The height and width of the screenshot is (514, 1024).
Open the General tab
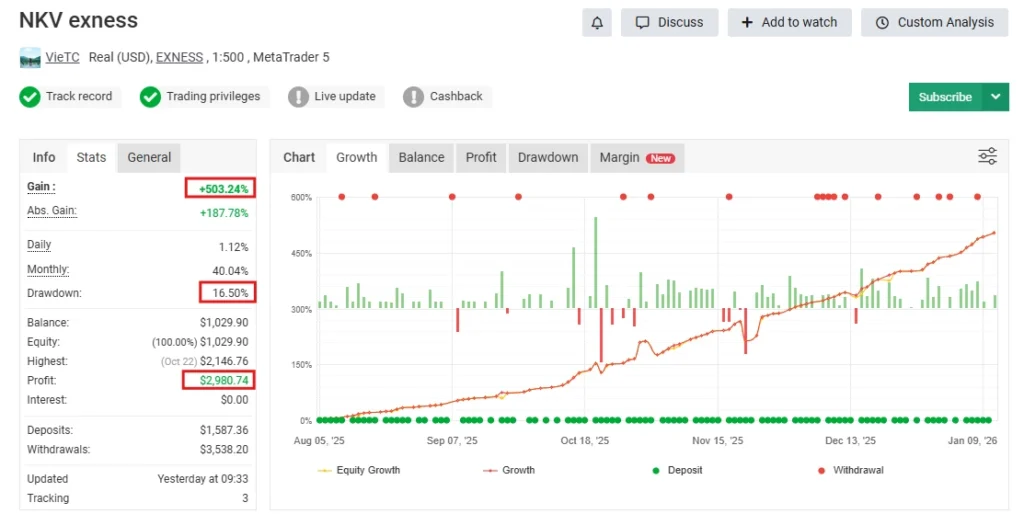[x=149, y=157]
